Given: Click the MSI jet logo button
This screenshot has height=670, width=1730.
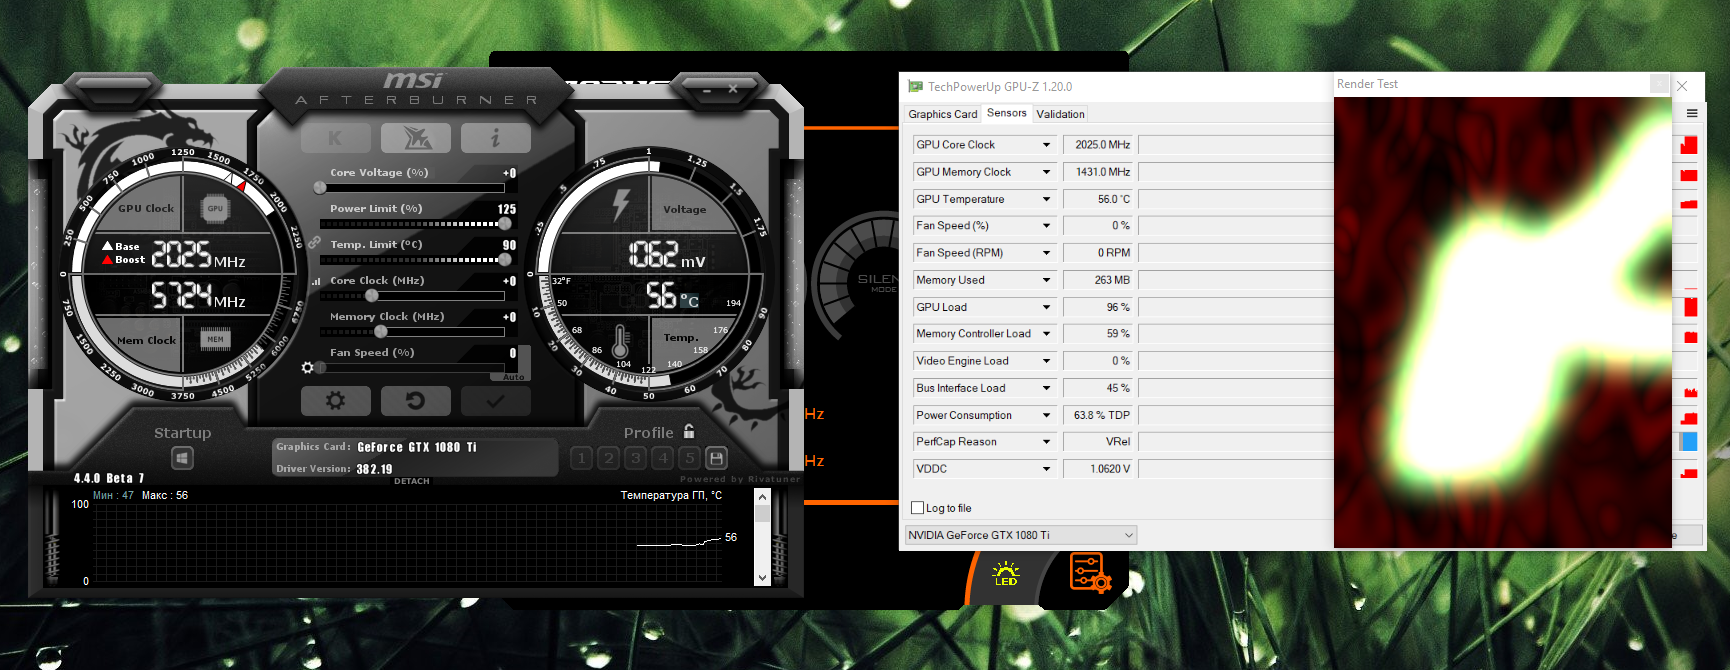Looking at the screenshot, I should click(416, 138).
